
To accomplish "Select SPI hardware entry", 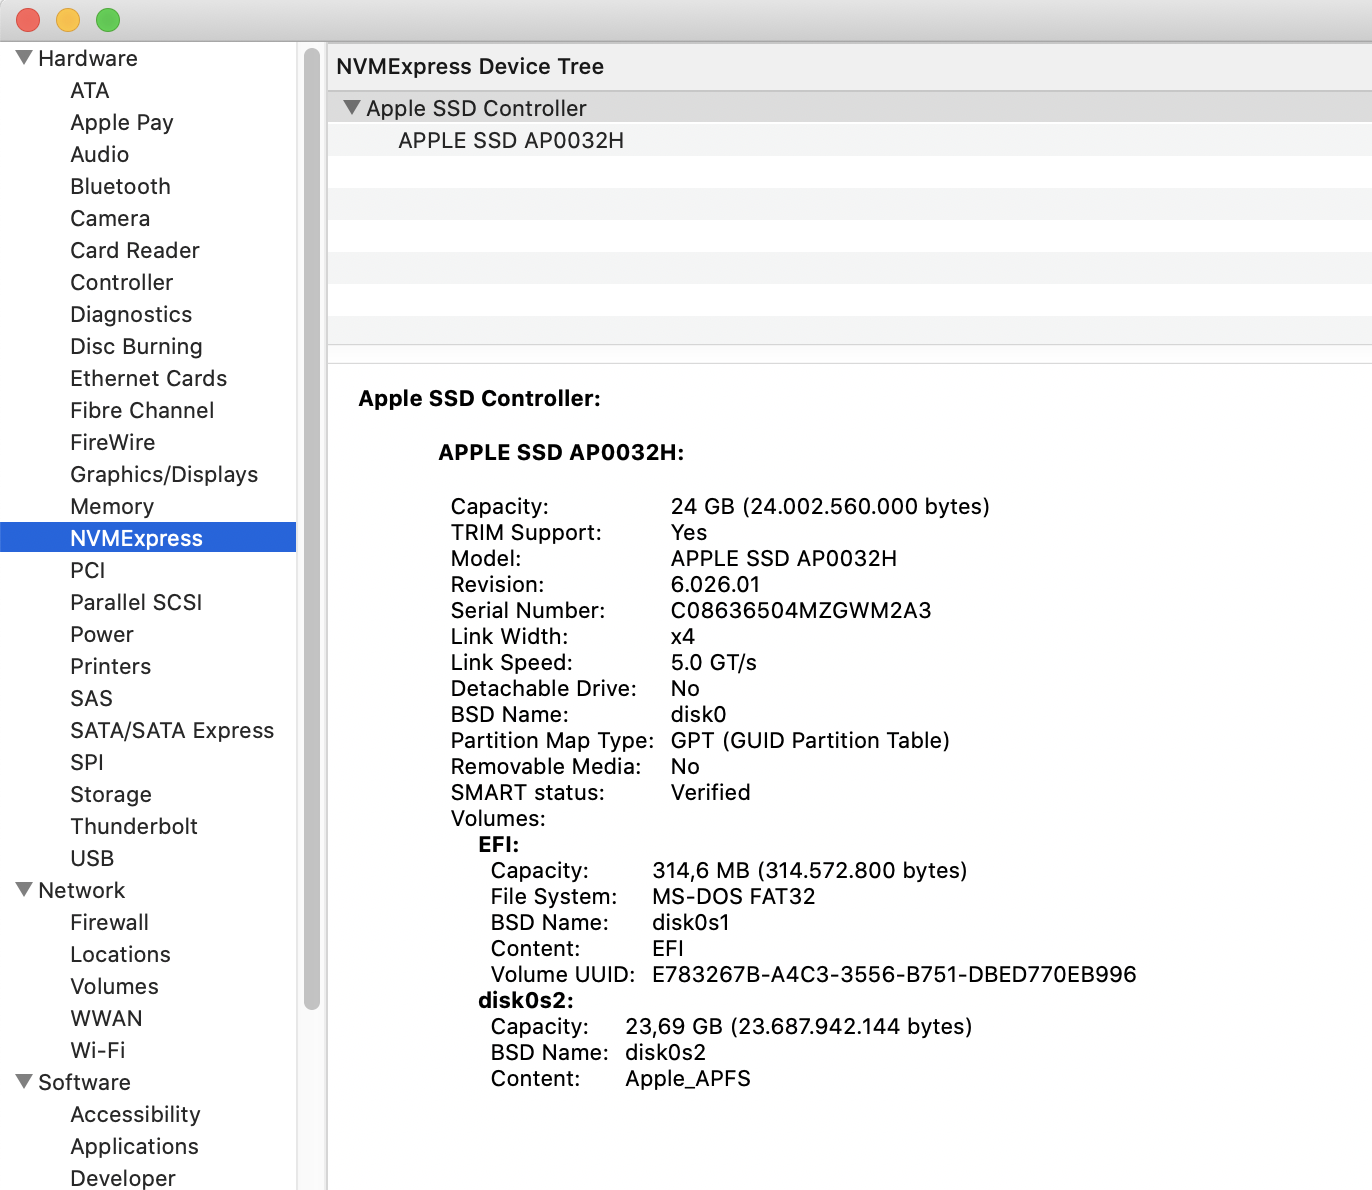I will [87, 762].
